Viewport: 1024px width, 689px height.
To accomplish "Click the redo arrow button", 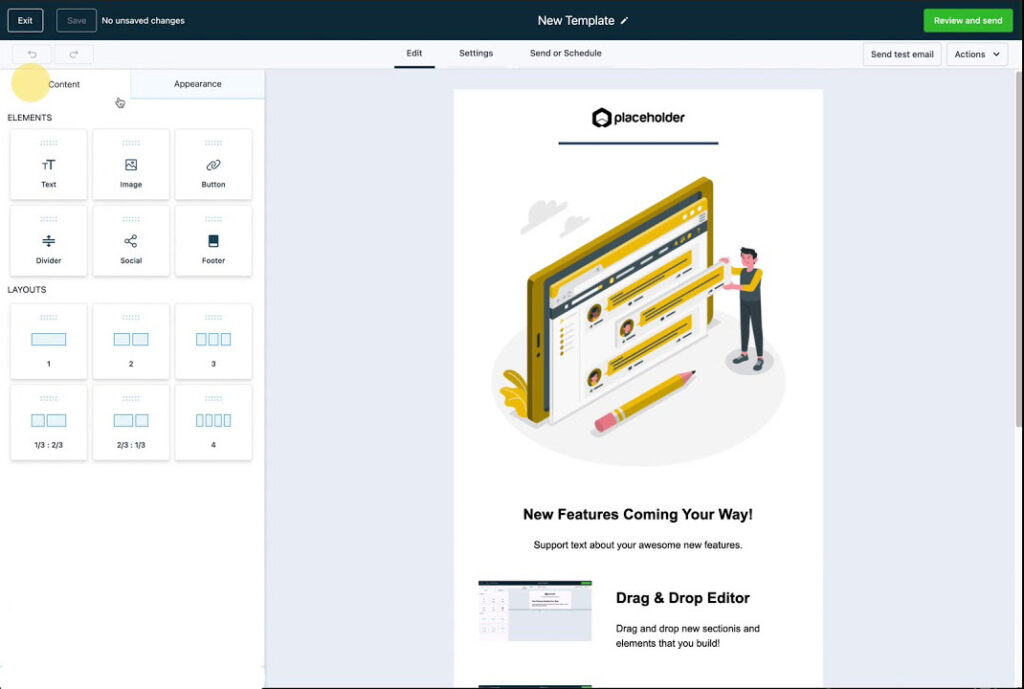I will click(74, 54).
